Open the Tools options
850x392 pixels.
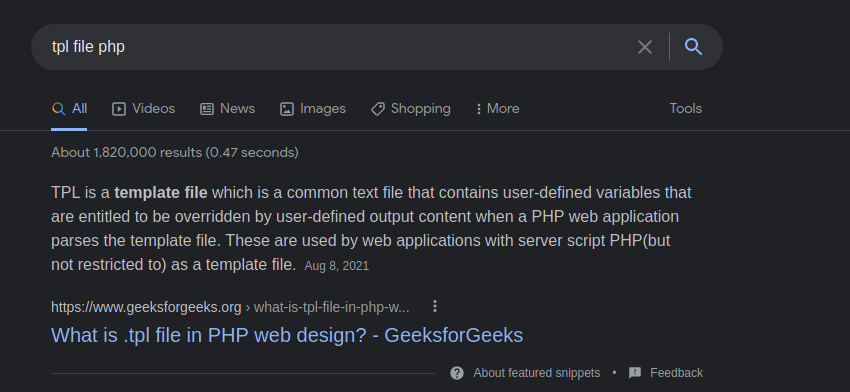(x=685, y=109)
